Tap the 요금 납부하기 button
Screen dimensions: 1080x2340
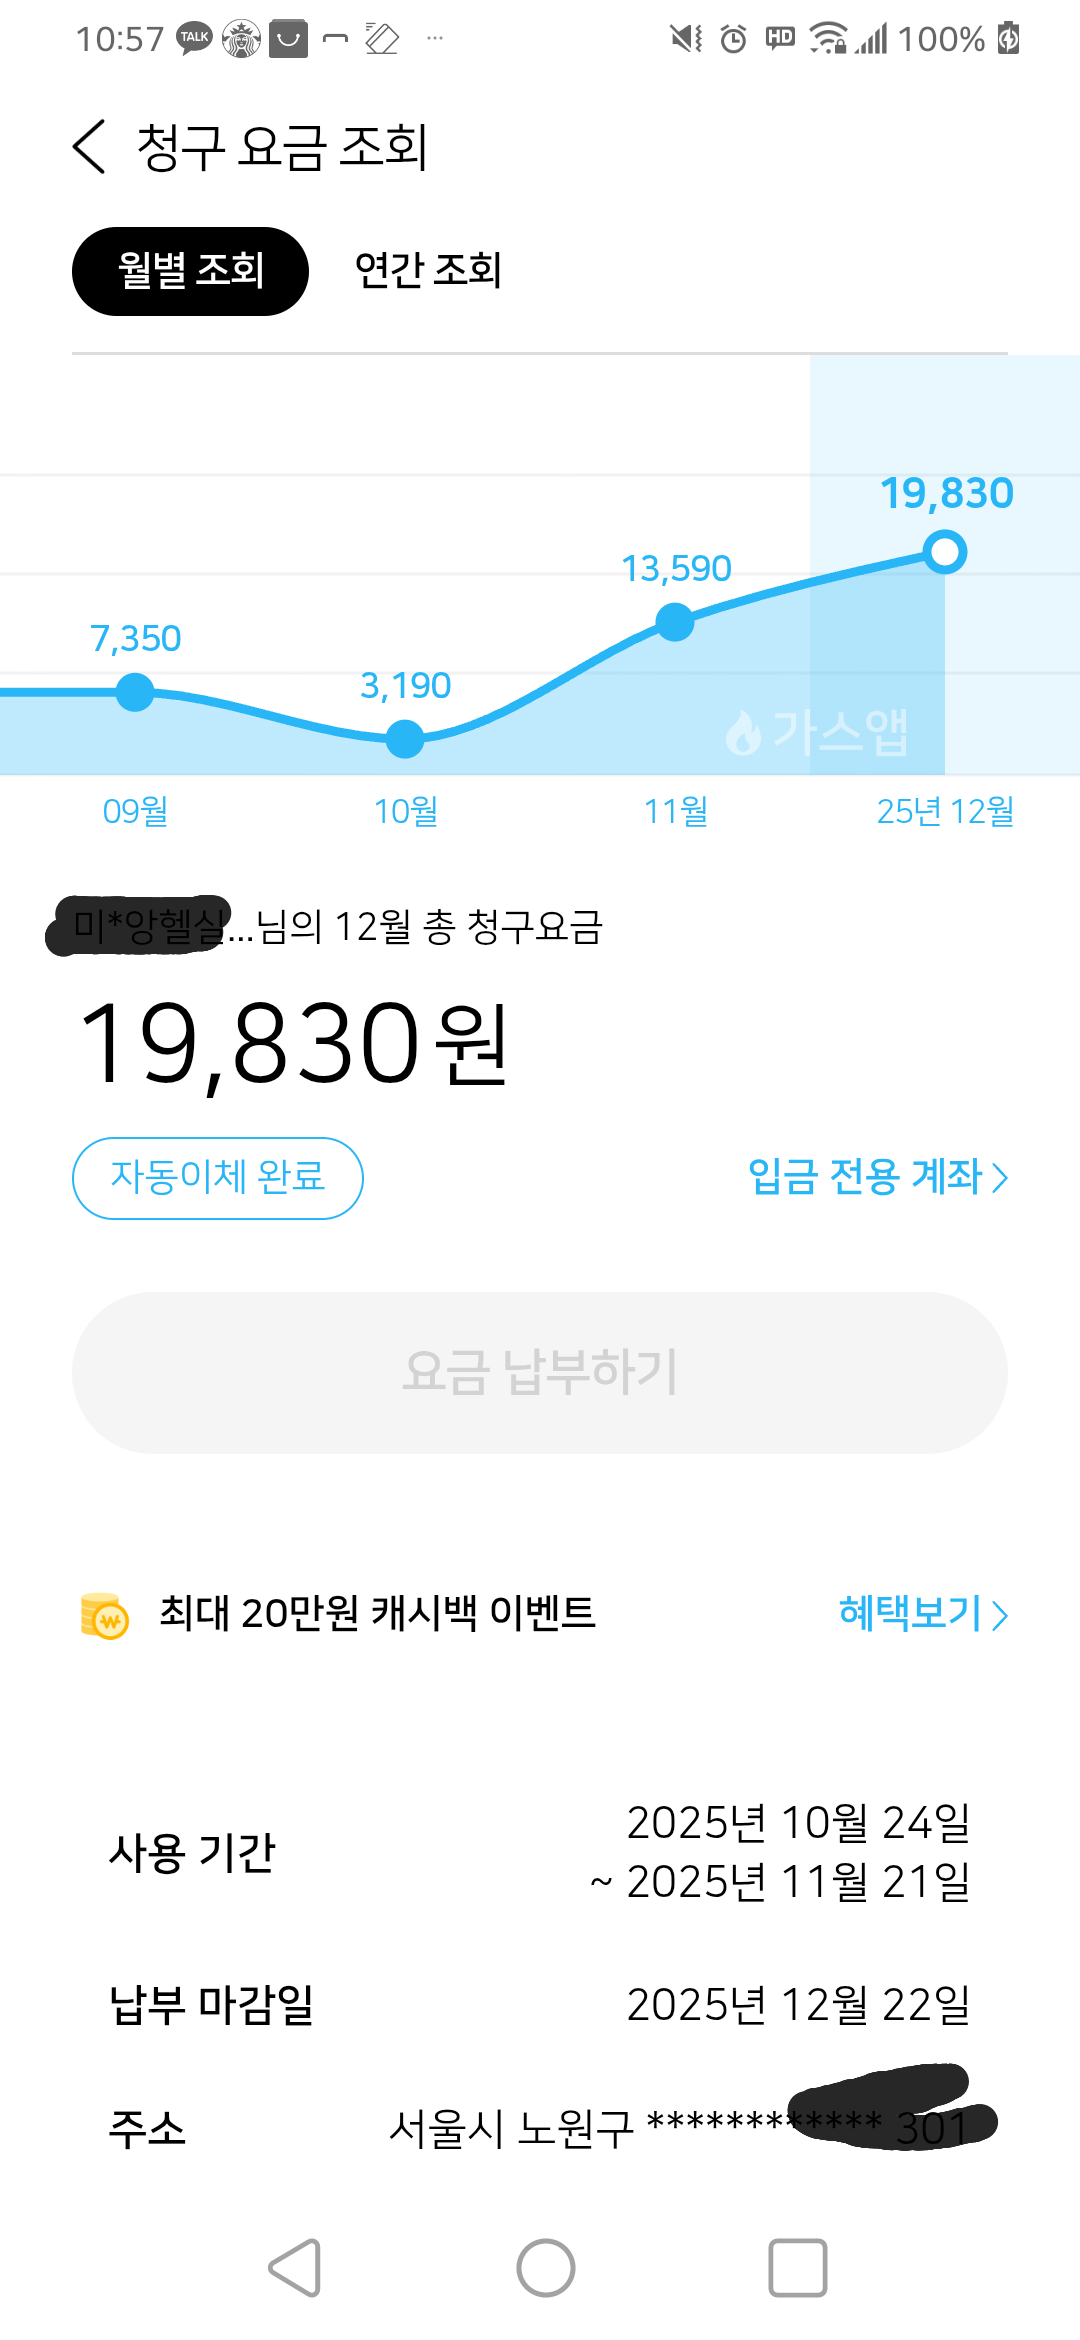(x=540, y=1372)
